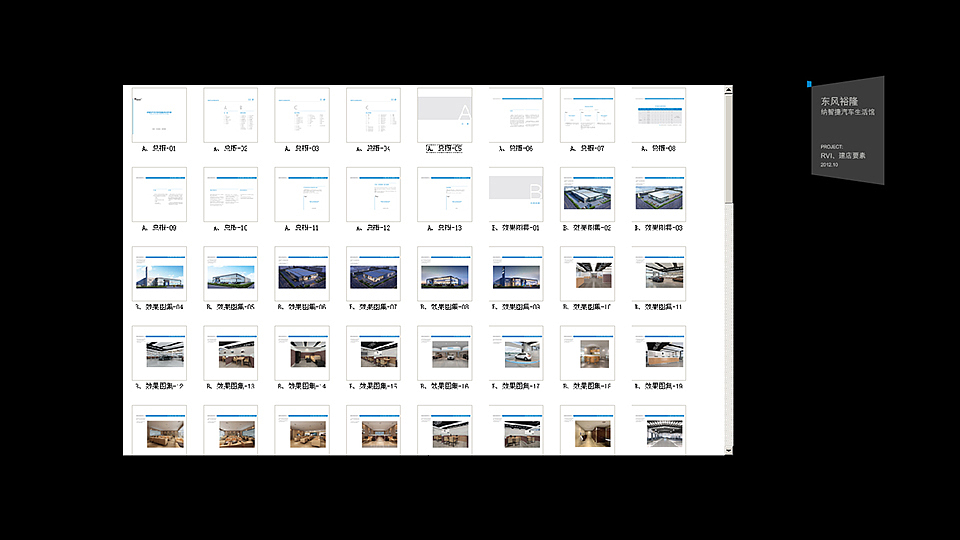
Task: Click label text B. 效果图集-19
Action: pyautogui.click(x=659, y=386)
